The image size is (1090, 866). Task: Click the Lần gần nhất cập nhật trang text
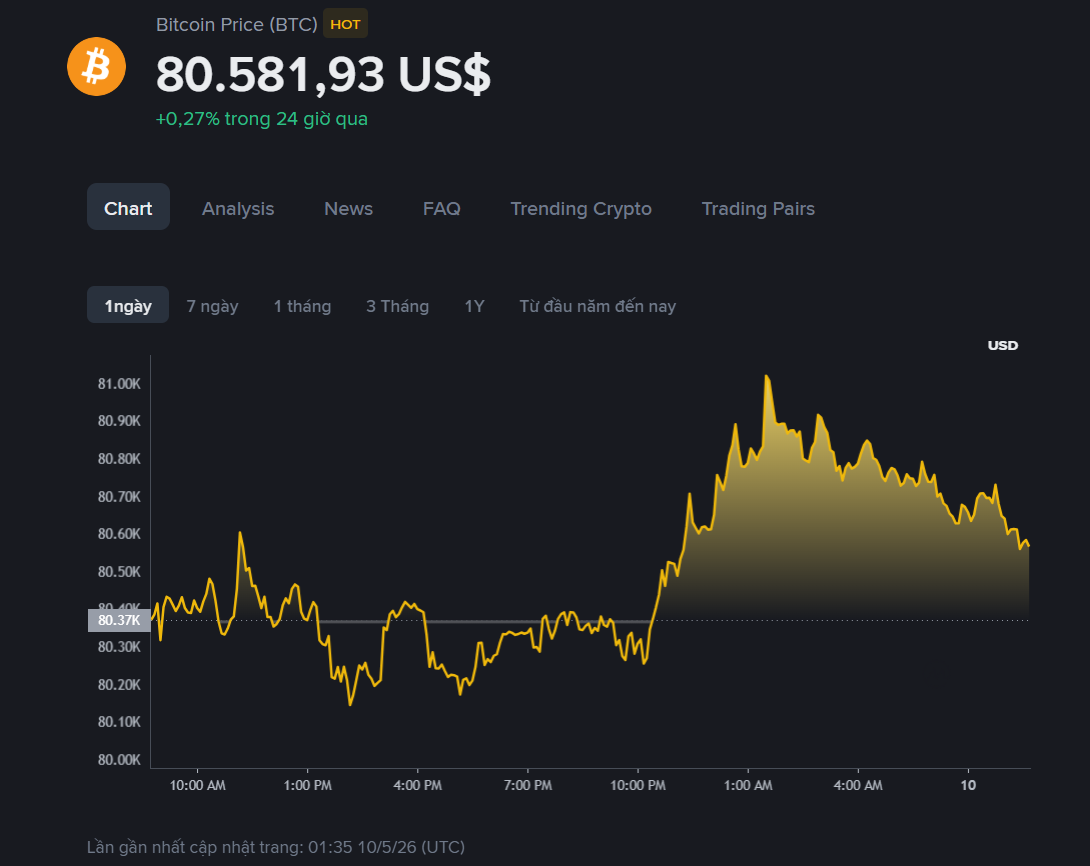276,847
